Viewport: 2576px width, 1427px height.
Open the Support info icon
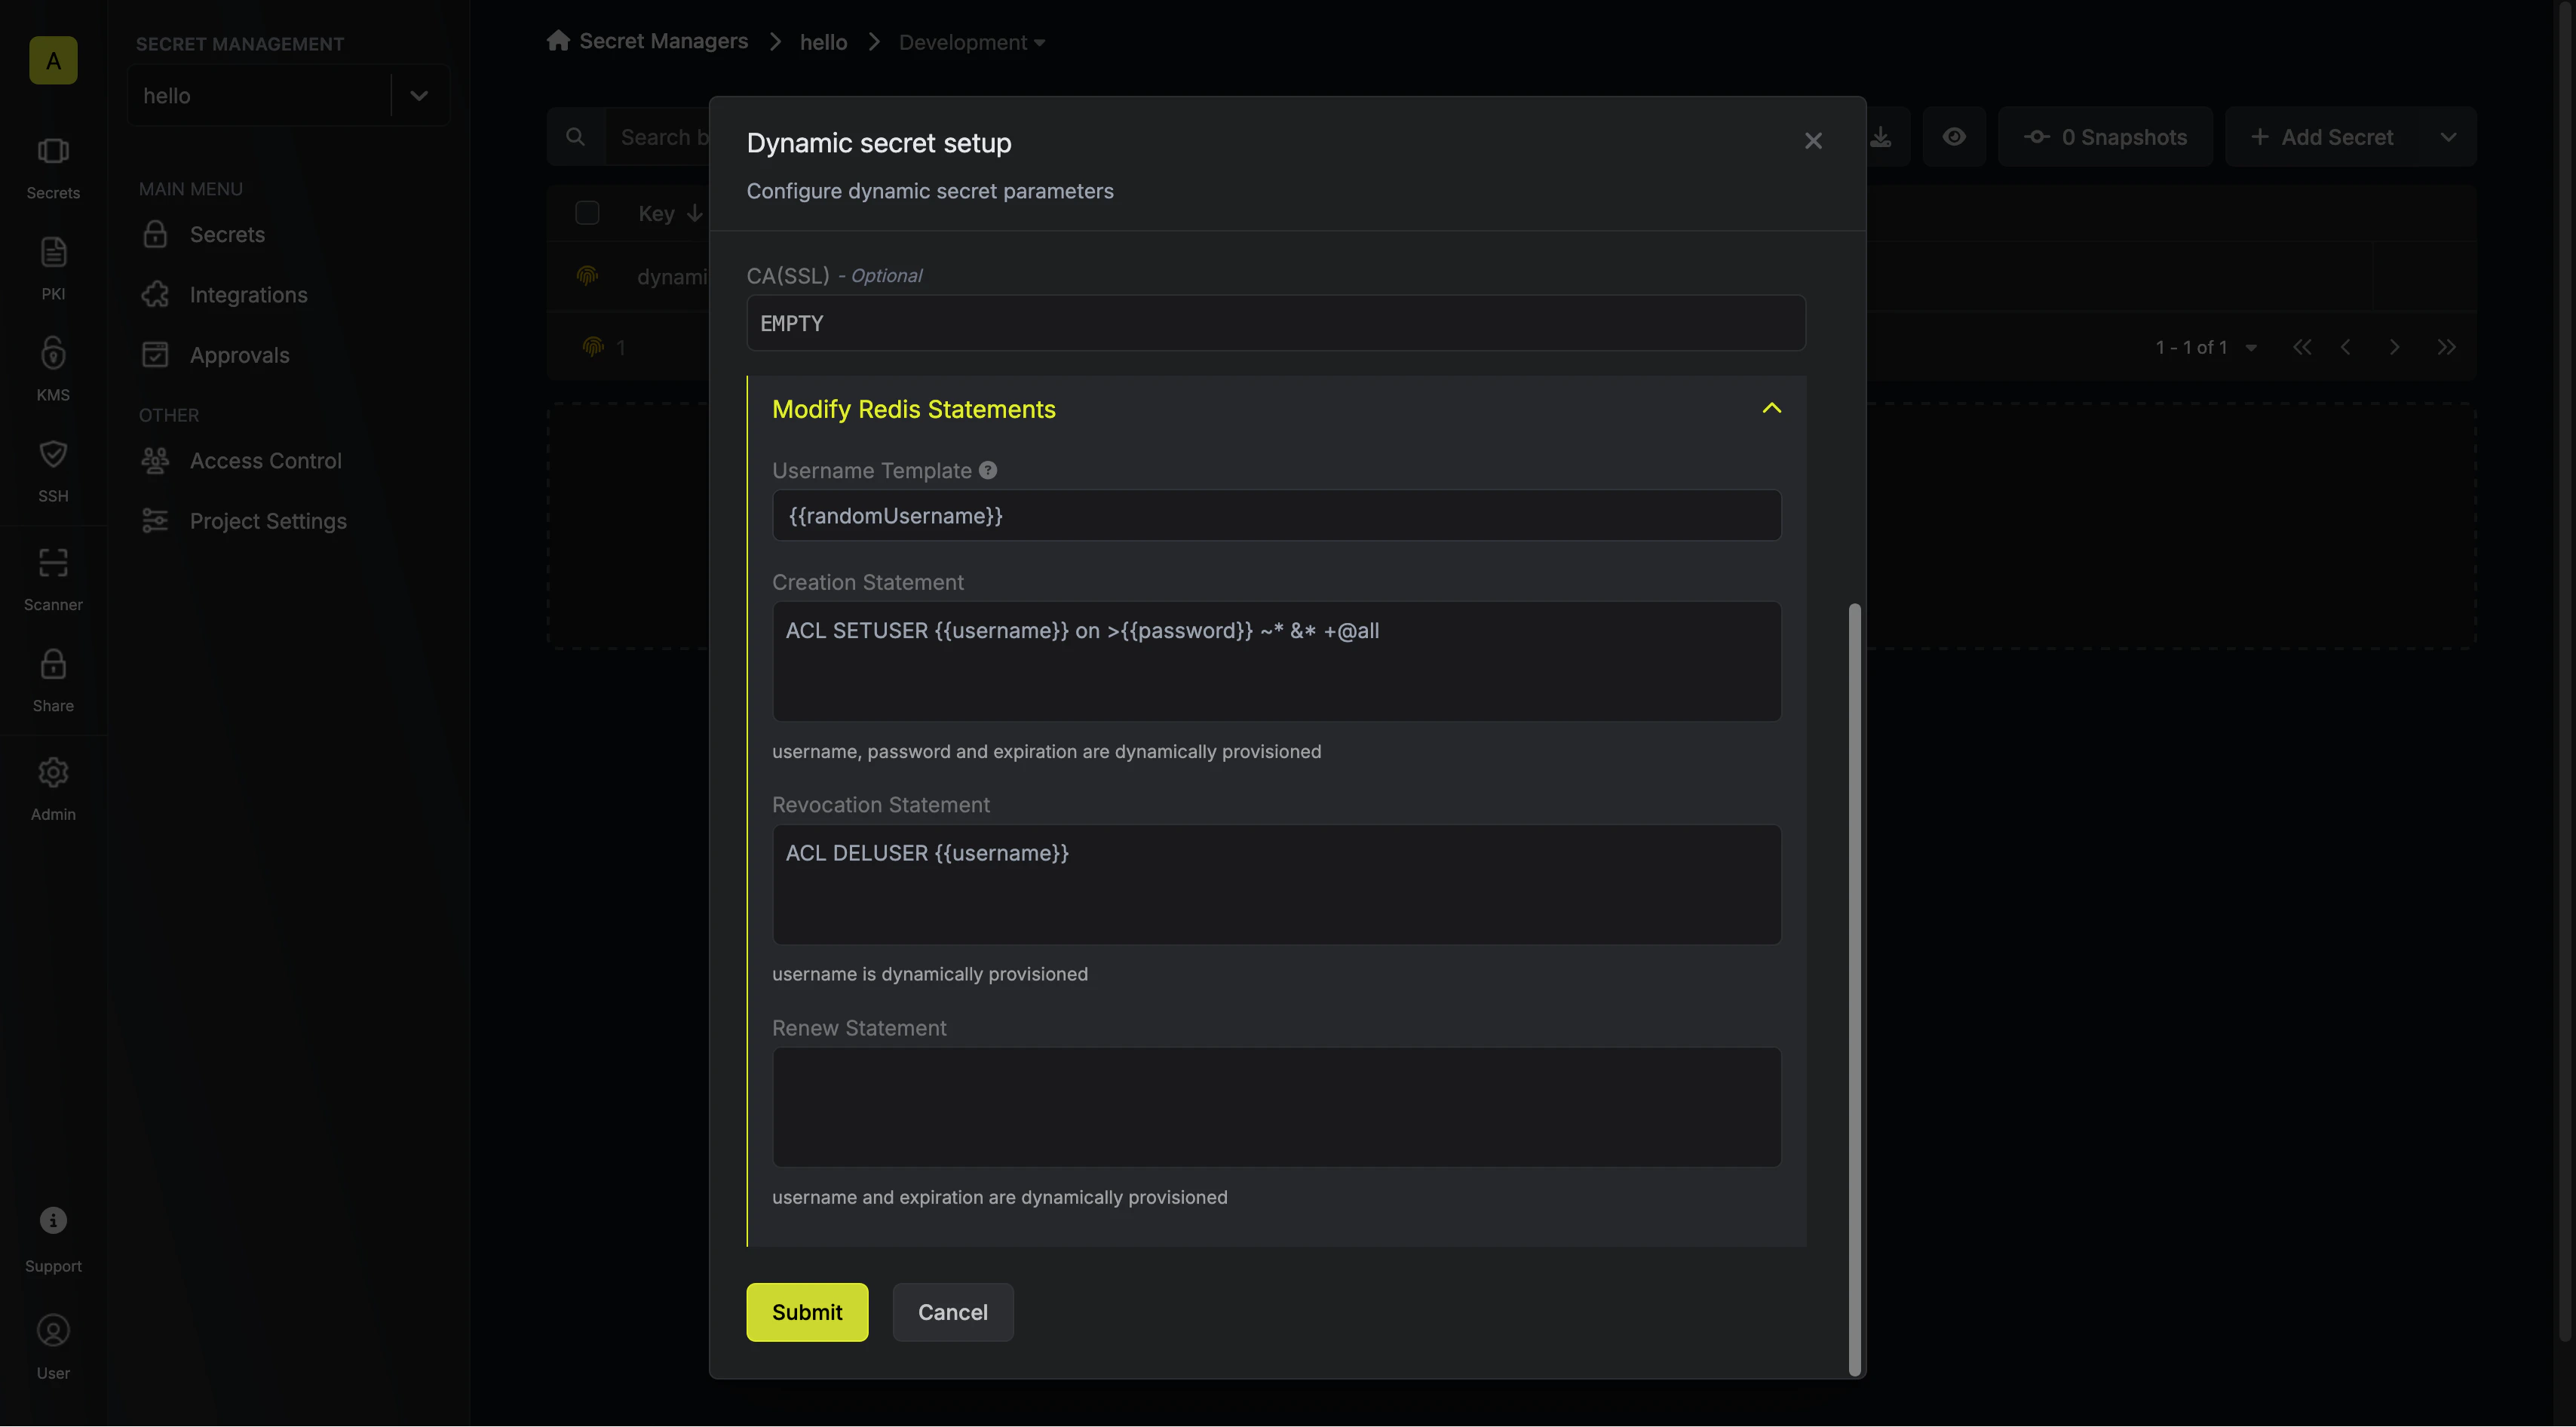pos(53,1221)
